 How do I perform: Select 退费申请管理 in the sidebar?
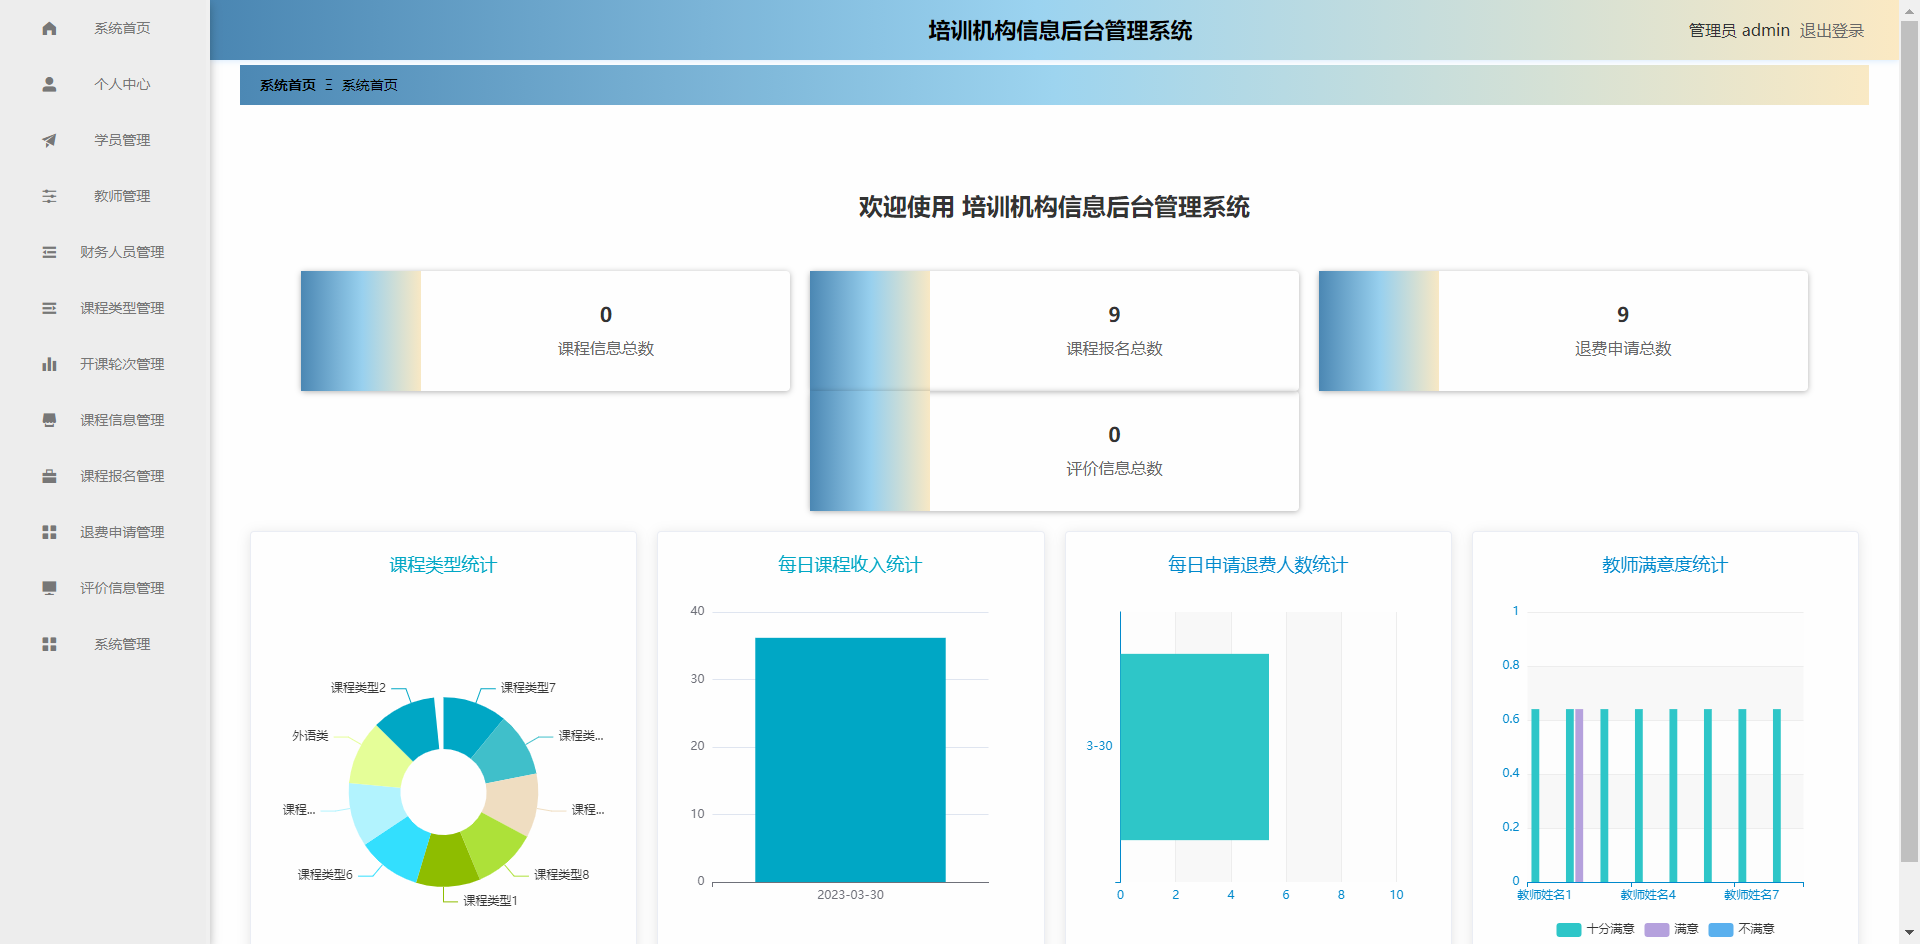pyautogui.click(x=105, y=532)
